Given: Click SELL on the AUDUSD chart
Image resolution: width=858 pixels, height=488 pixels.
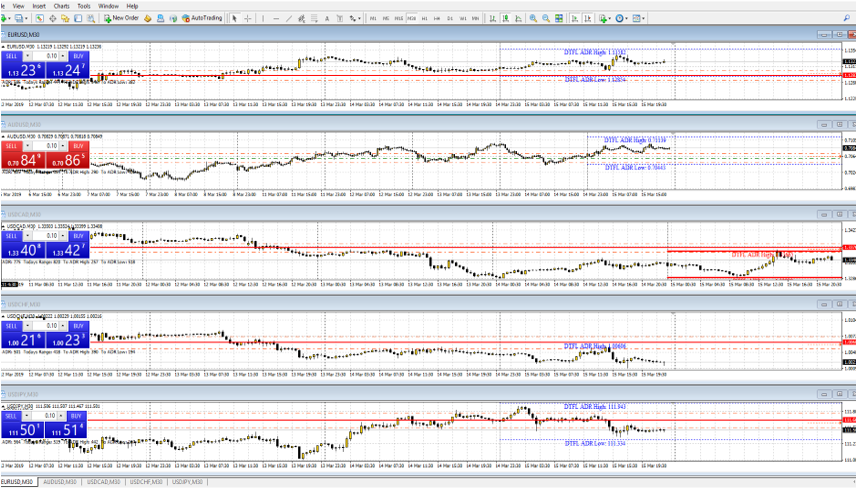Looking at the screenshot, I should coord(11,146).
